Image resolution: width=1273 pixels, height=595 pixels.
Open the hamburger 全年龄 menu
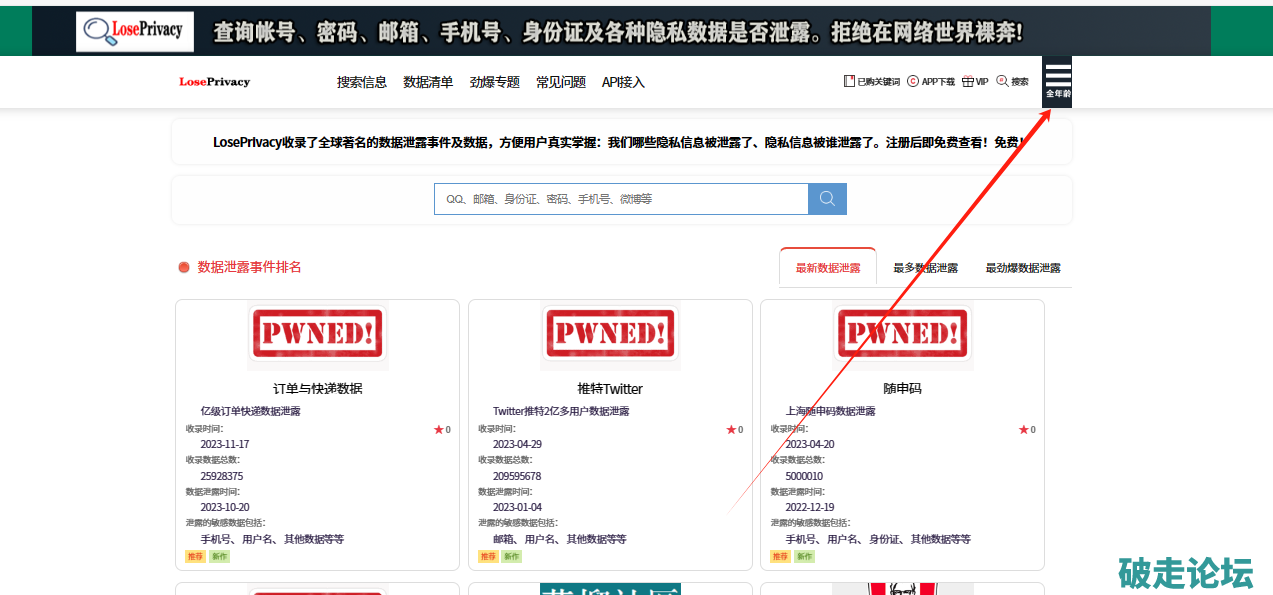1057,80
